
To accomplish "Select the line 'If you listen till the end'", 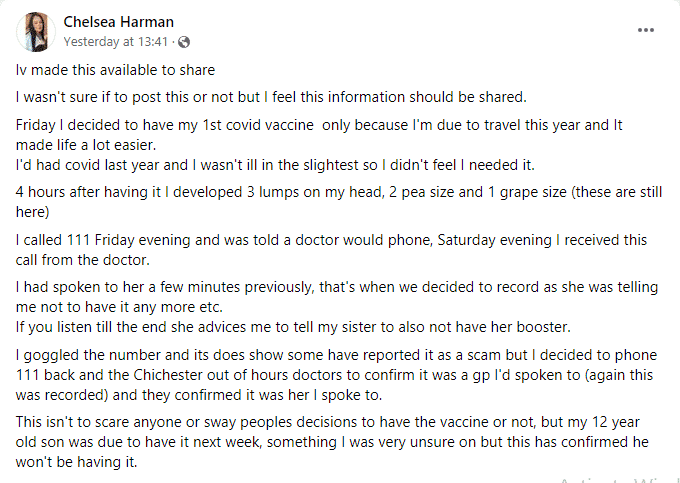I will (293, 326).
